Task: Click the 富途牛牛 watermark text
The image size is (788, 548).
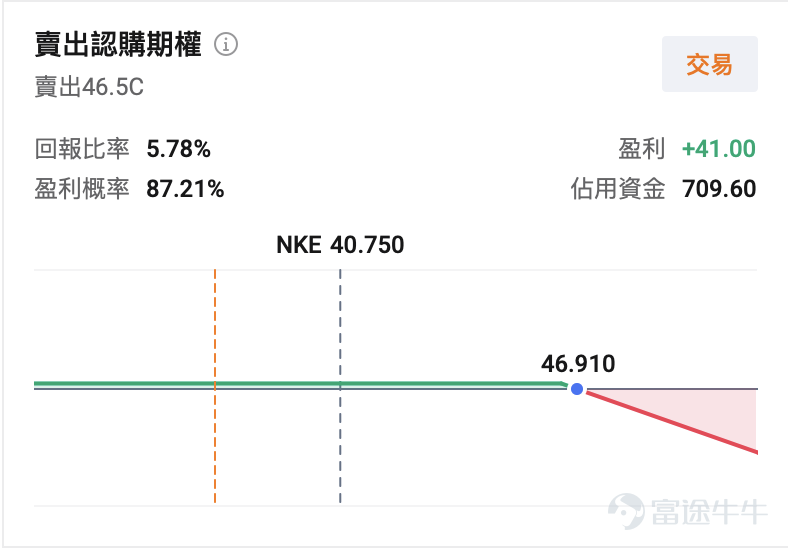Action: click(x=709, y=512)
